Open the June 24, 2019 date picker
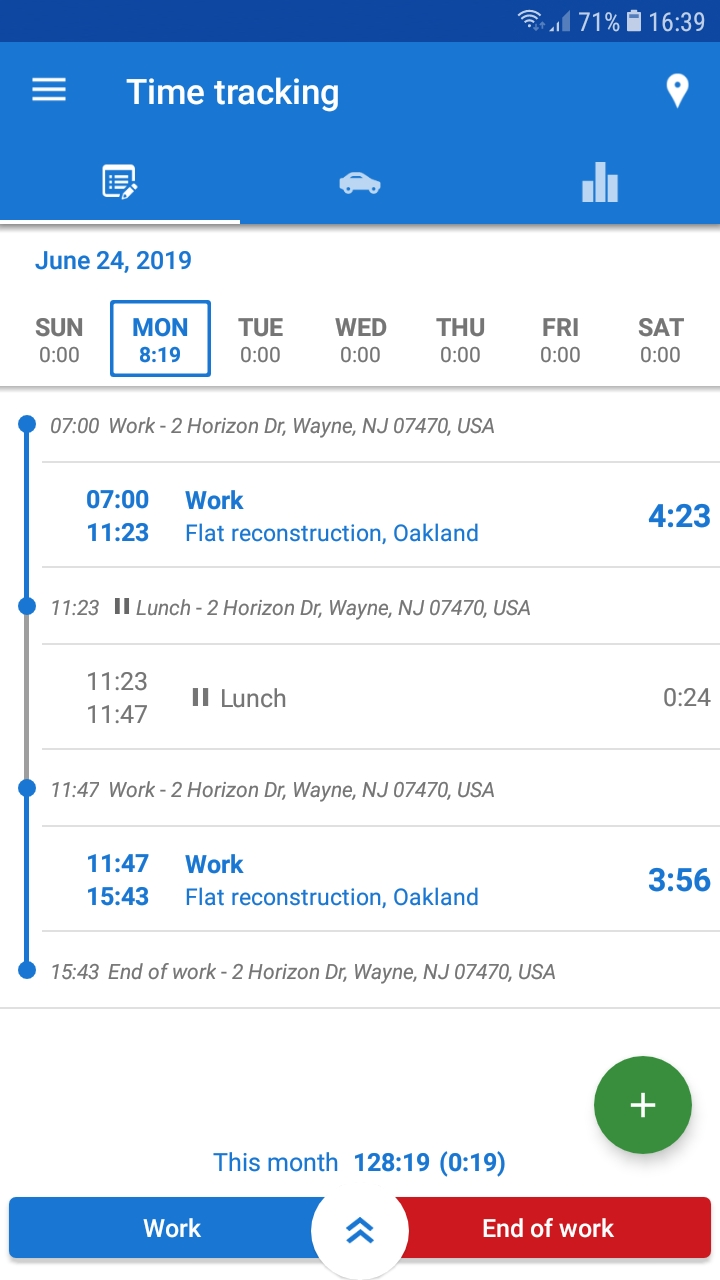 [113, 261]
